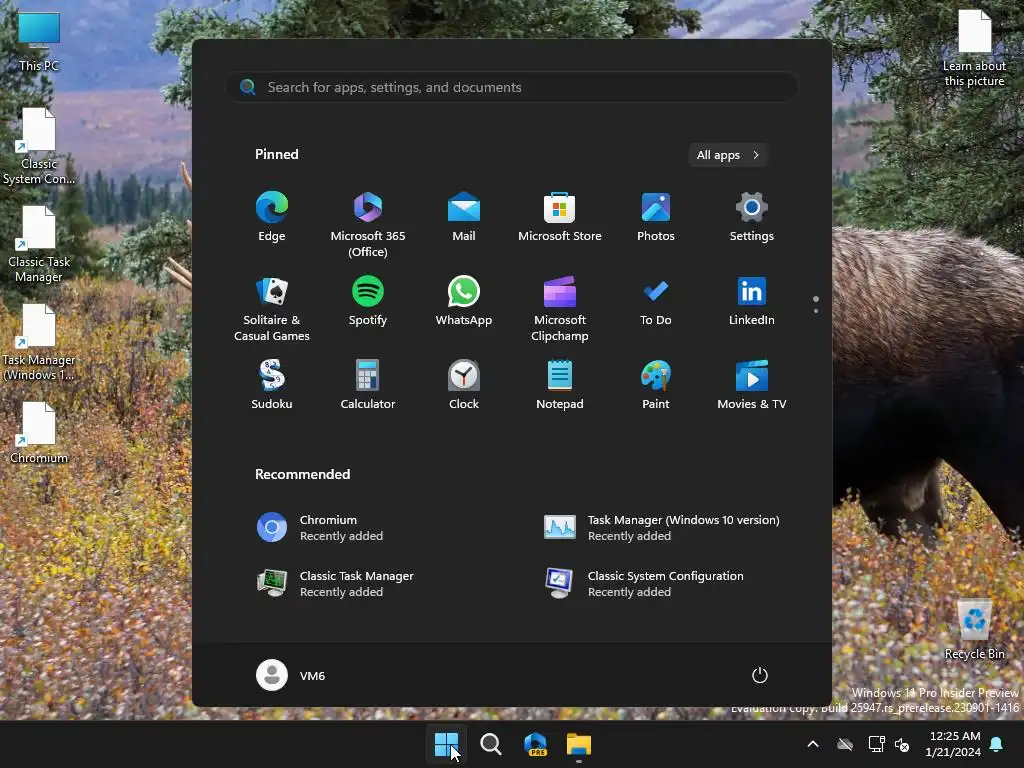Click the power button in Start menu
Screen dimensions: 1024x768
[x=760, y=675]
